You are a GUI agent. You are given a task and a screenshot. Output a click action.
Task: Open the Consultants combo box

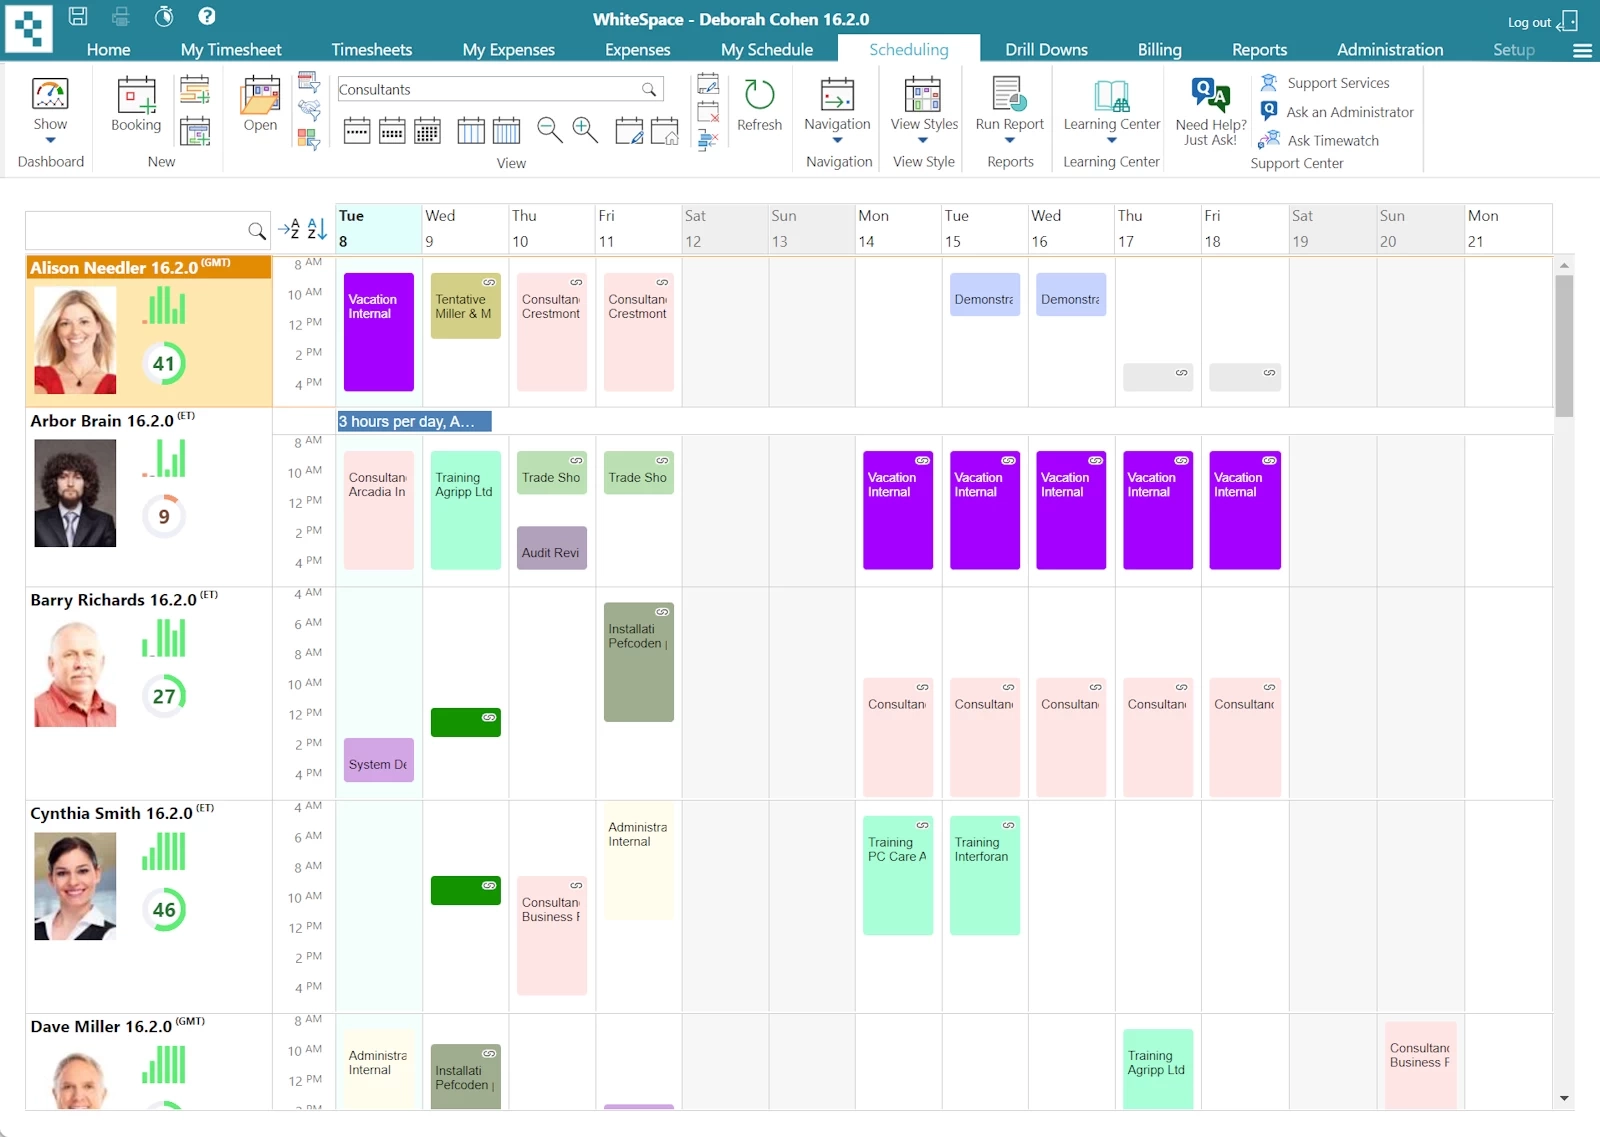click(500, 89)
